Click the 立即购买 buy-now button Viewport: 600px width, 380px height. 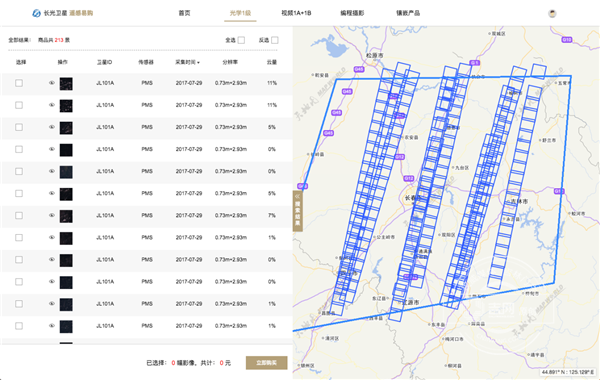pos(266,363)
